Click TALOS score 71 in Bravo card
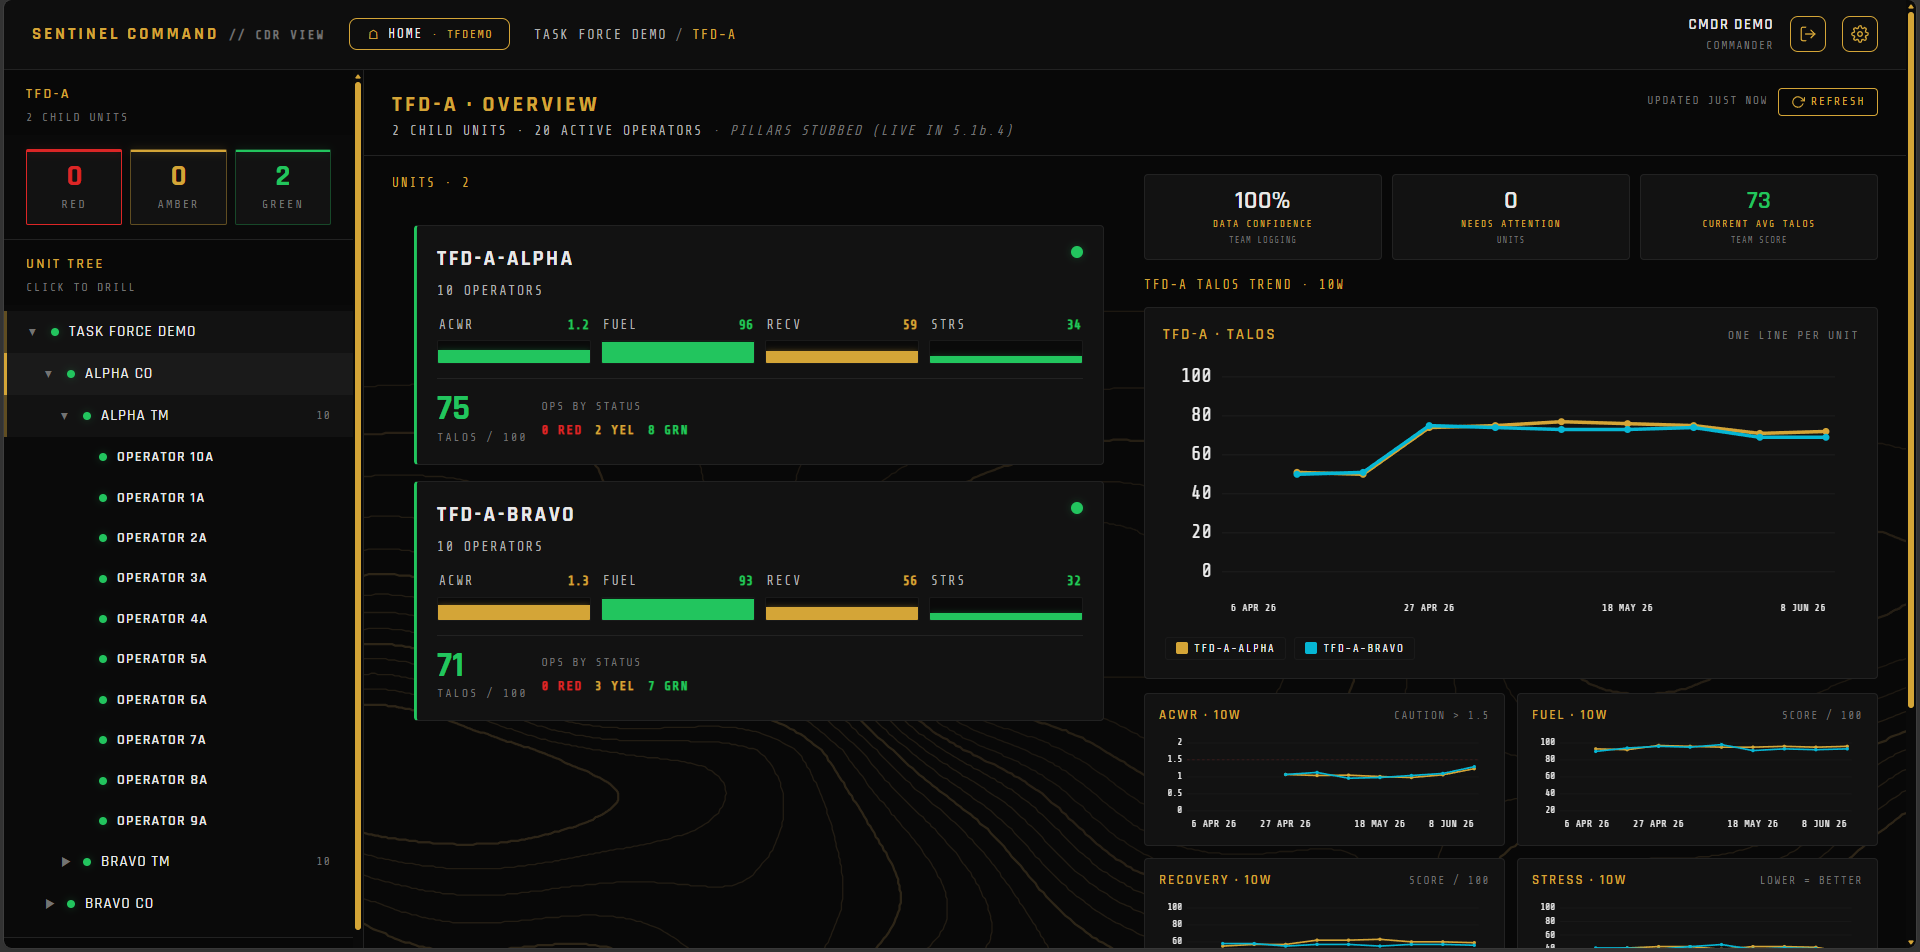 450,665
